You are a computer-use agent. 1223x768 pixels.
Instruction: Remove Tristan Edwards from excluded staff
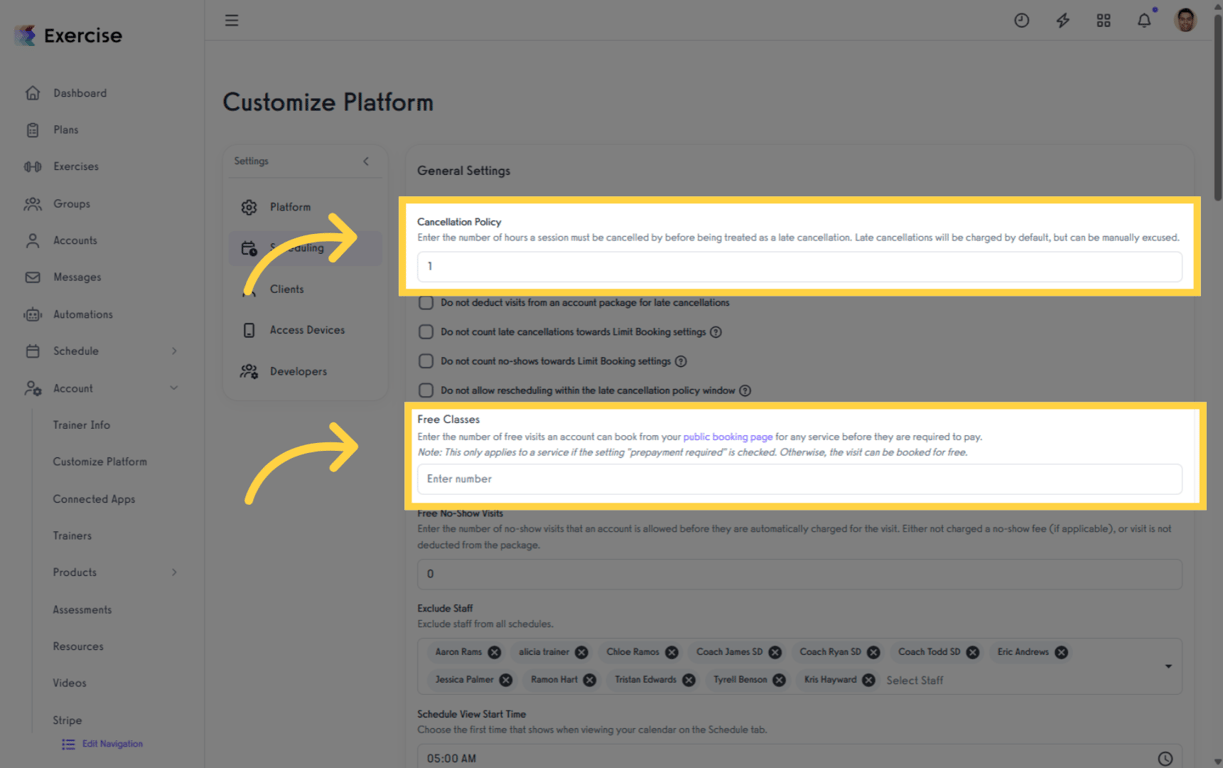tap(688, 680)
